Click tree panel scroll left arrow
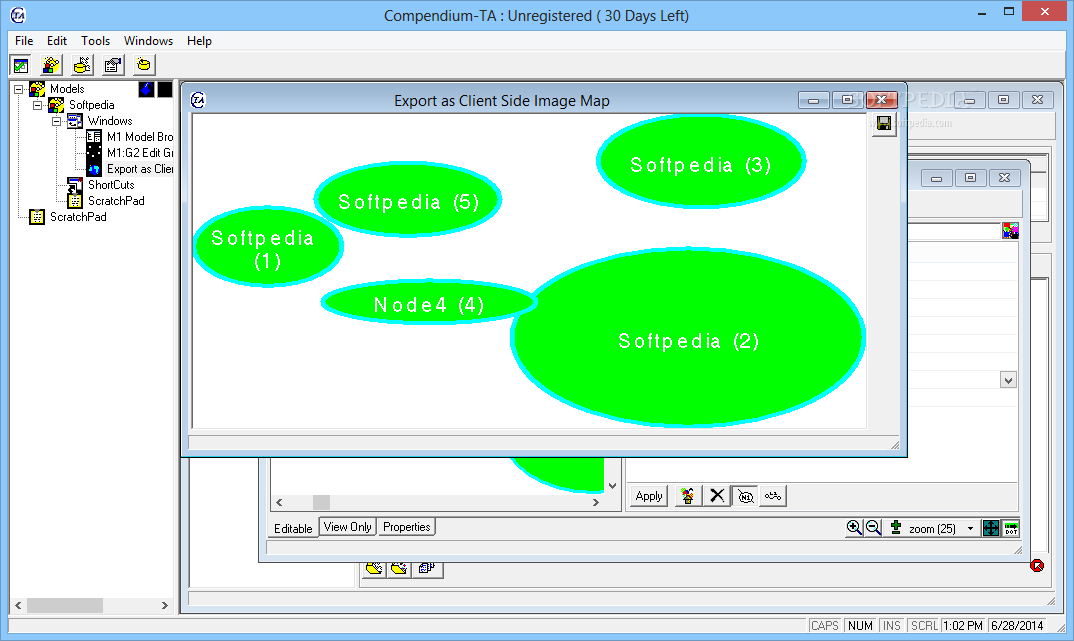This screenshot has height=641, width=1074. coord(18,605)
